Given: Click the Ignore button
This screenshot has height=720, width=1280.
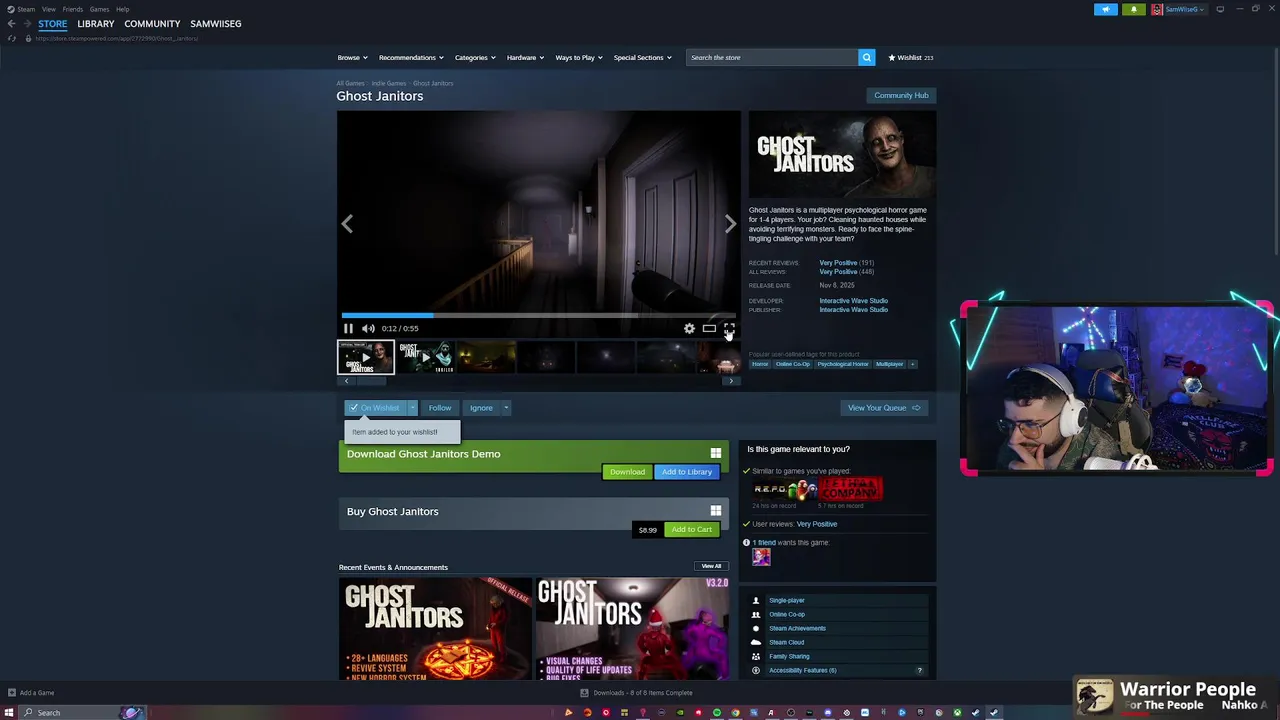Looking at the screenshot, I should tap(481, 408).
